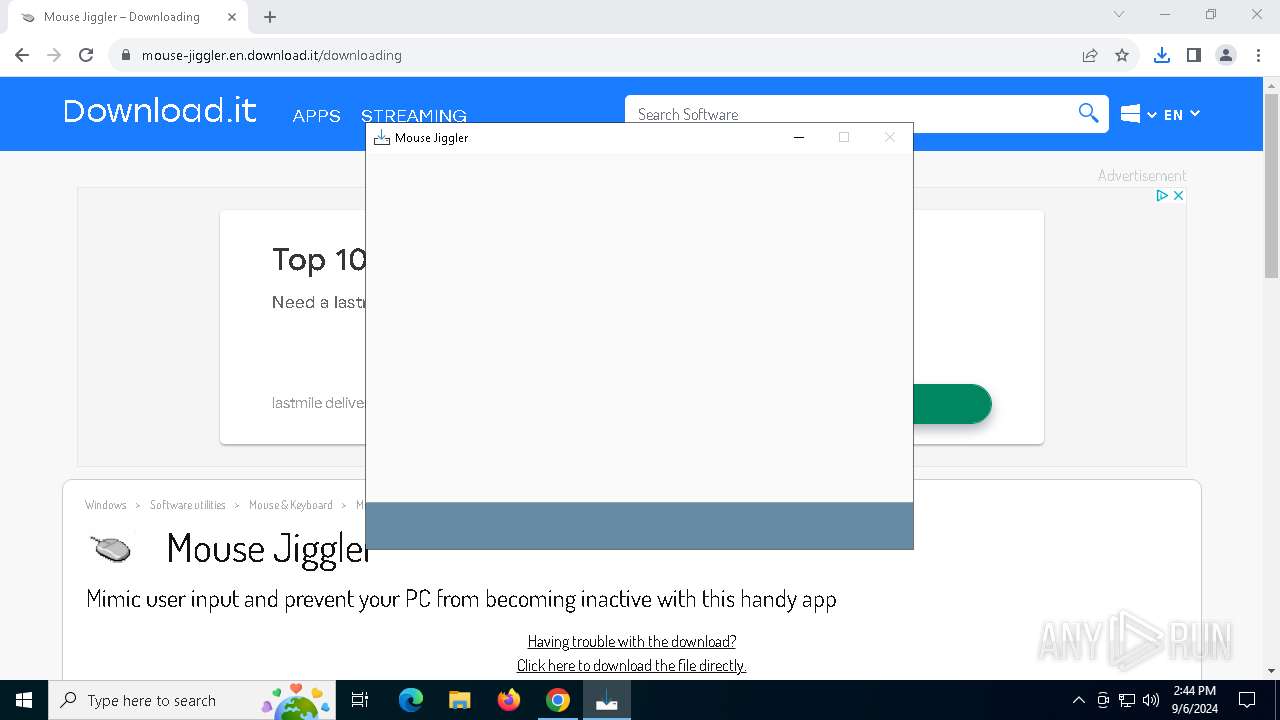Screen dimensions: 1280x720
Task: Launch Firefox from taskbar
Action: tap(509, 700)
